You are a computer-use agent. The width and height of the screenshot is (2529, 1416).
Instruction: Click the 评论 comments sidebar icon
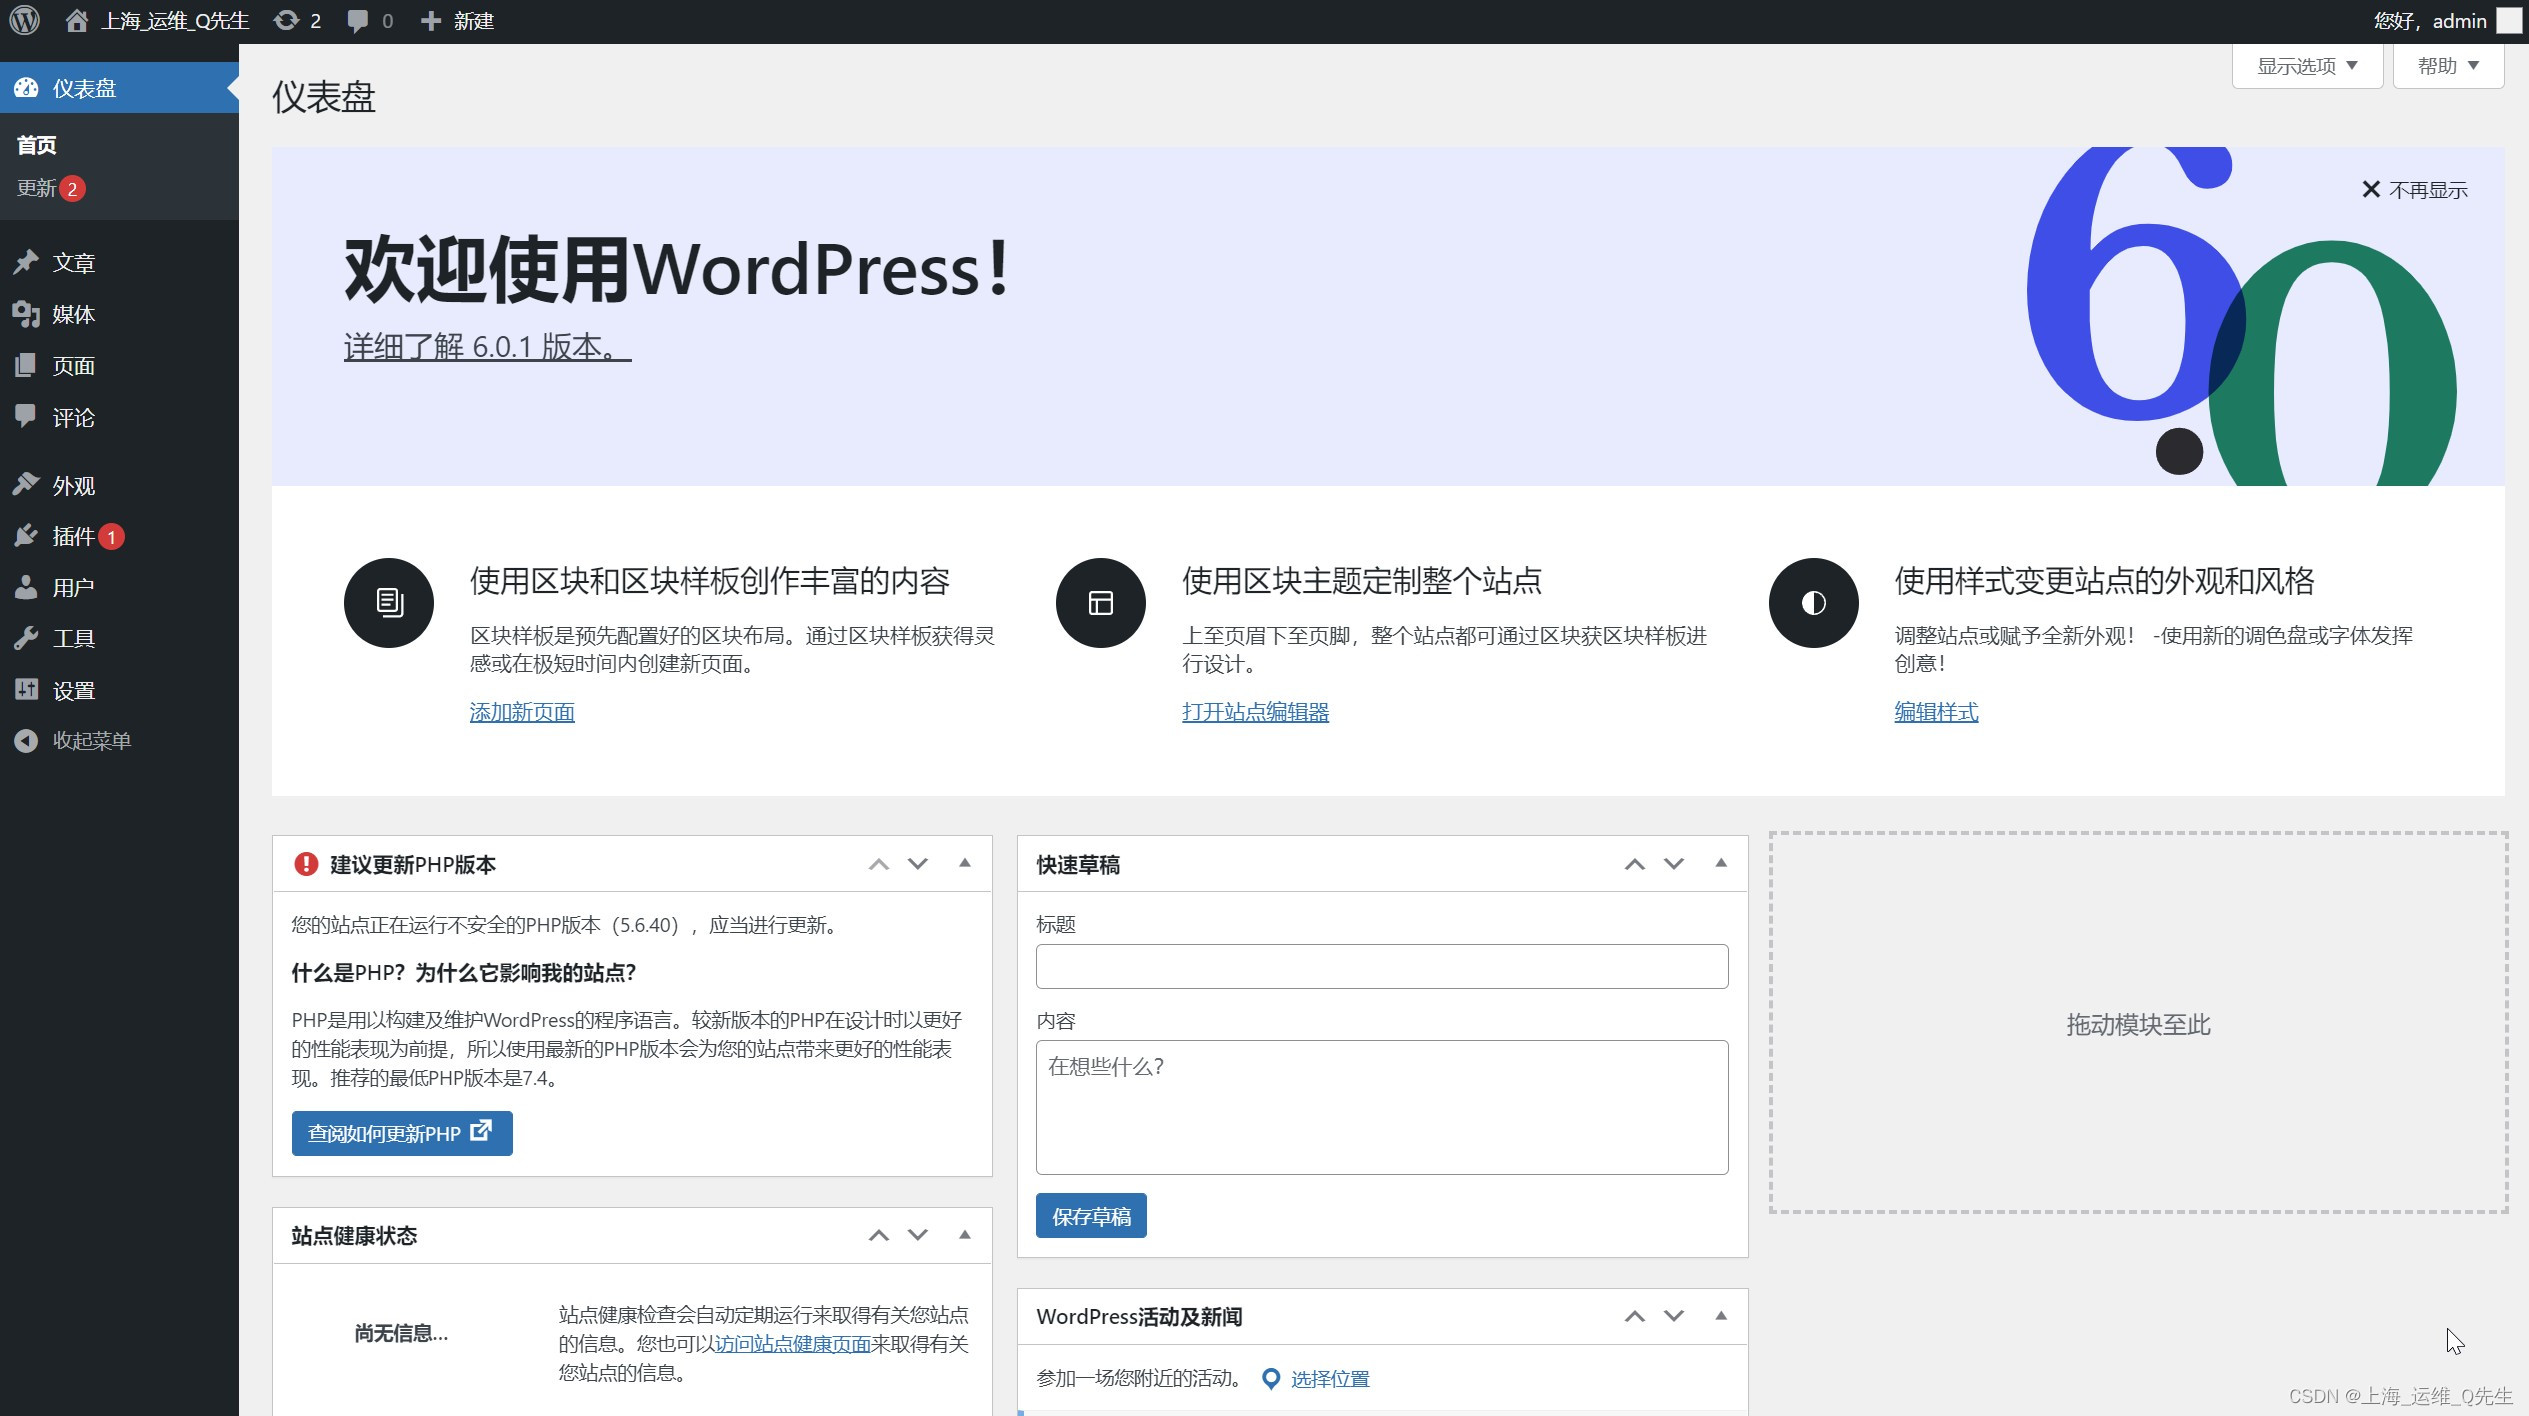pos(25,417)
